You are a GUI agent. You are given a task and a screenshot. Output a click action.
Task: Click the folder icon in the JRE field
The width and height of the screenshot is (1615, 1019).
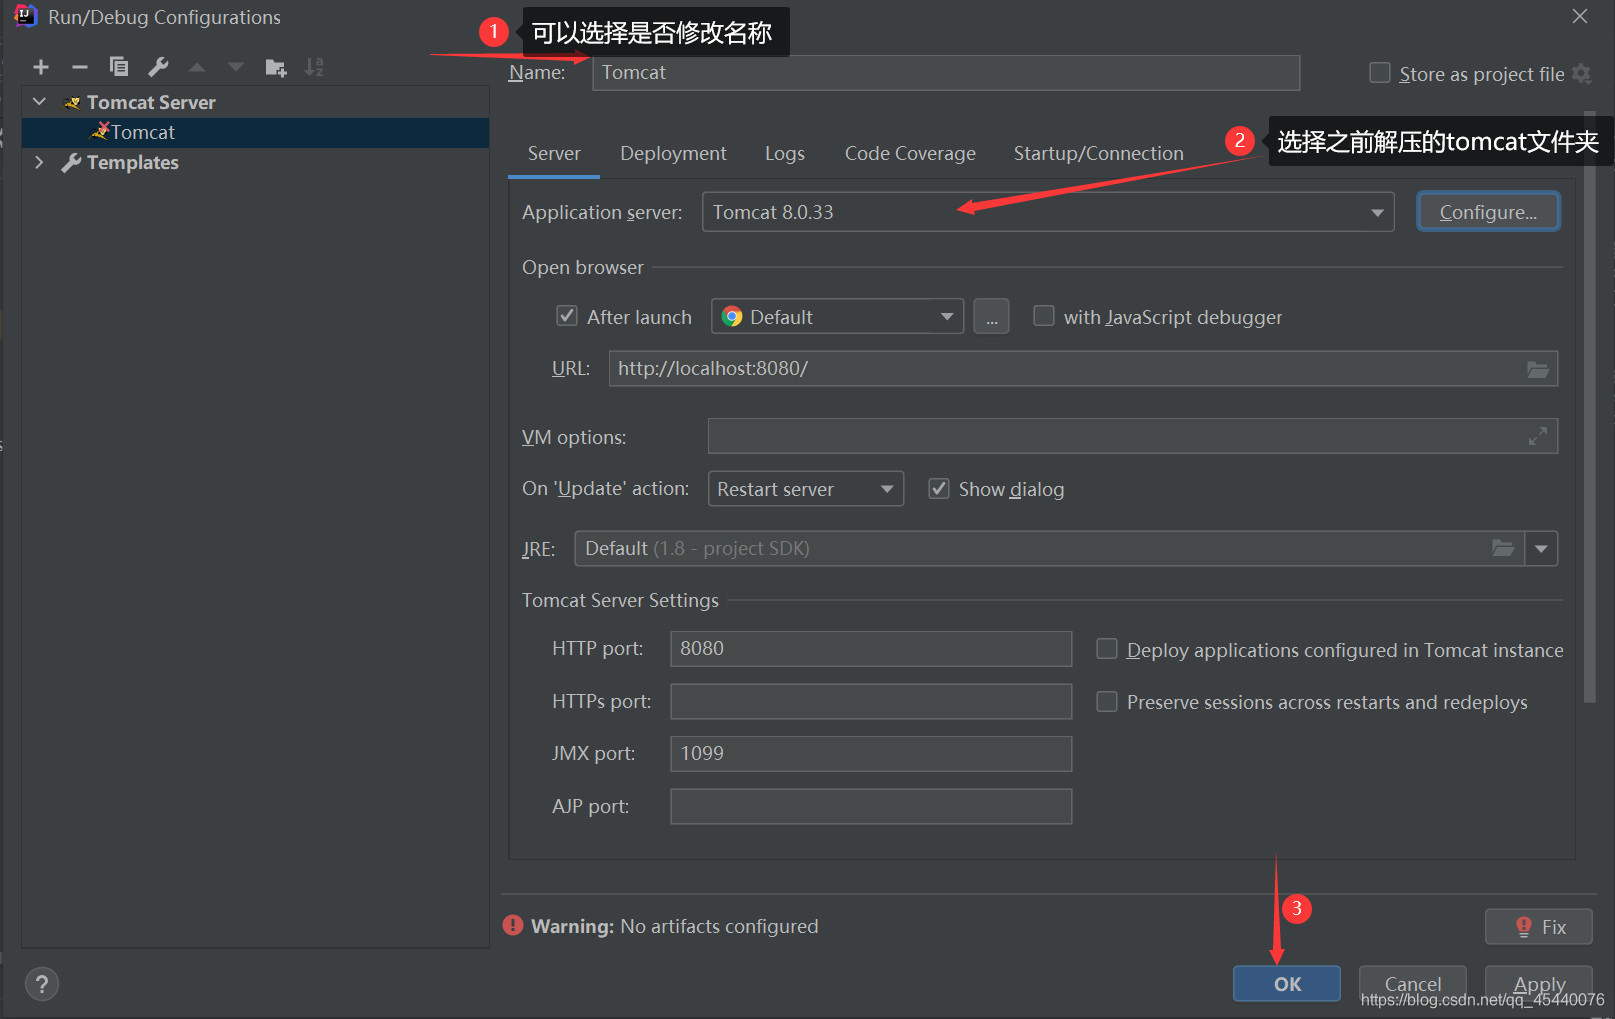[x=1502, y=548]
